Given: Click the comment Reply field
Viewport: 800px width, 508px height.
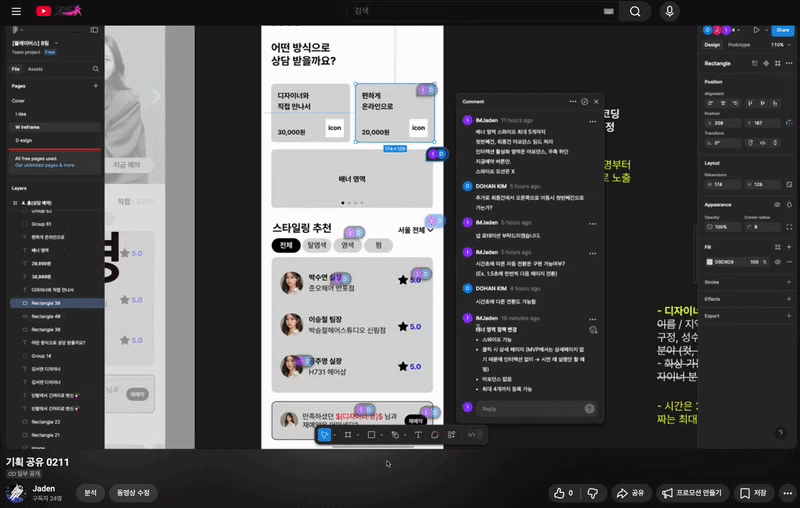Looking at the screenshot, I should pos(535,409).
